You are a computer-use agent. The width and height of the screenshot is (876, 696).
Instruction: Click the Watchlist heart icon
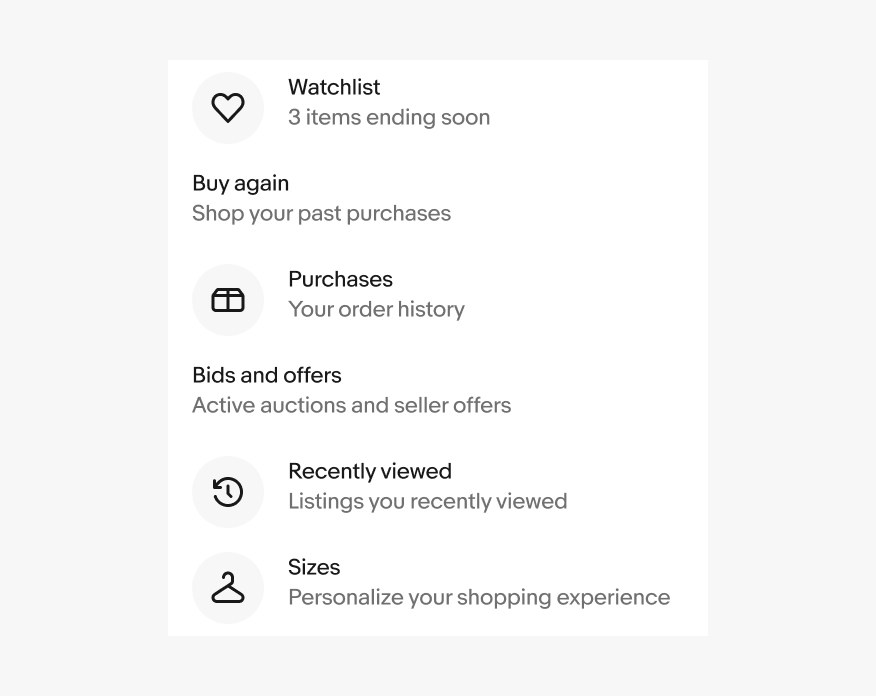pyautogui.click(x=228, y=108)
